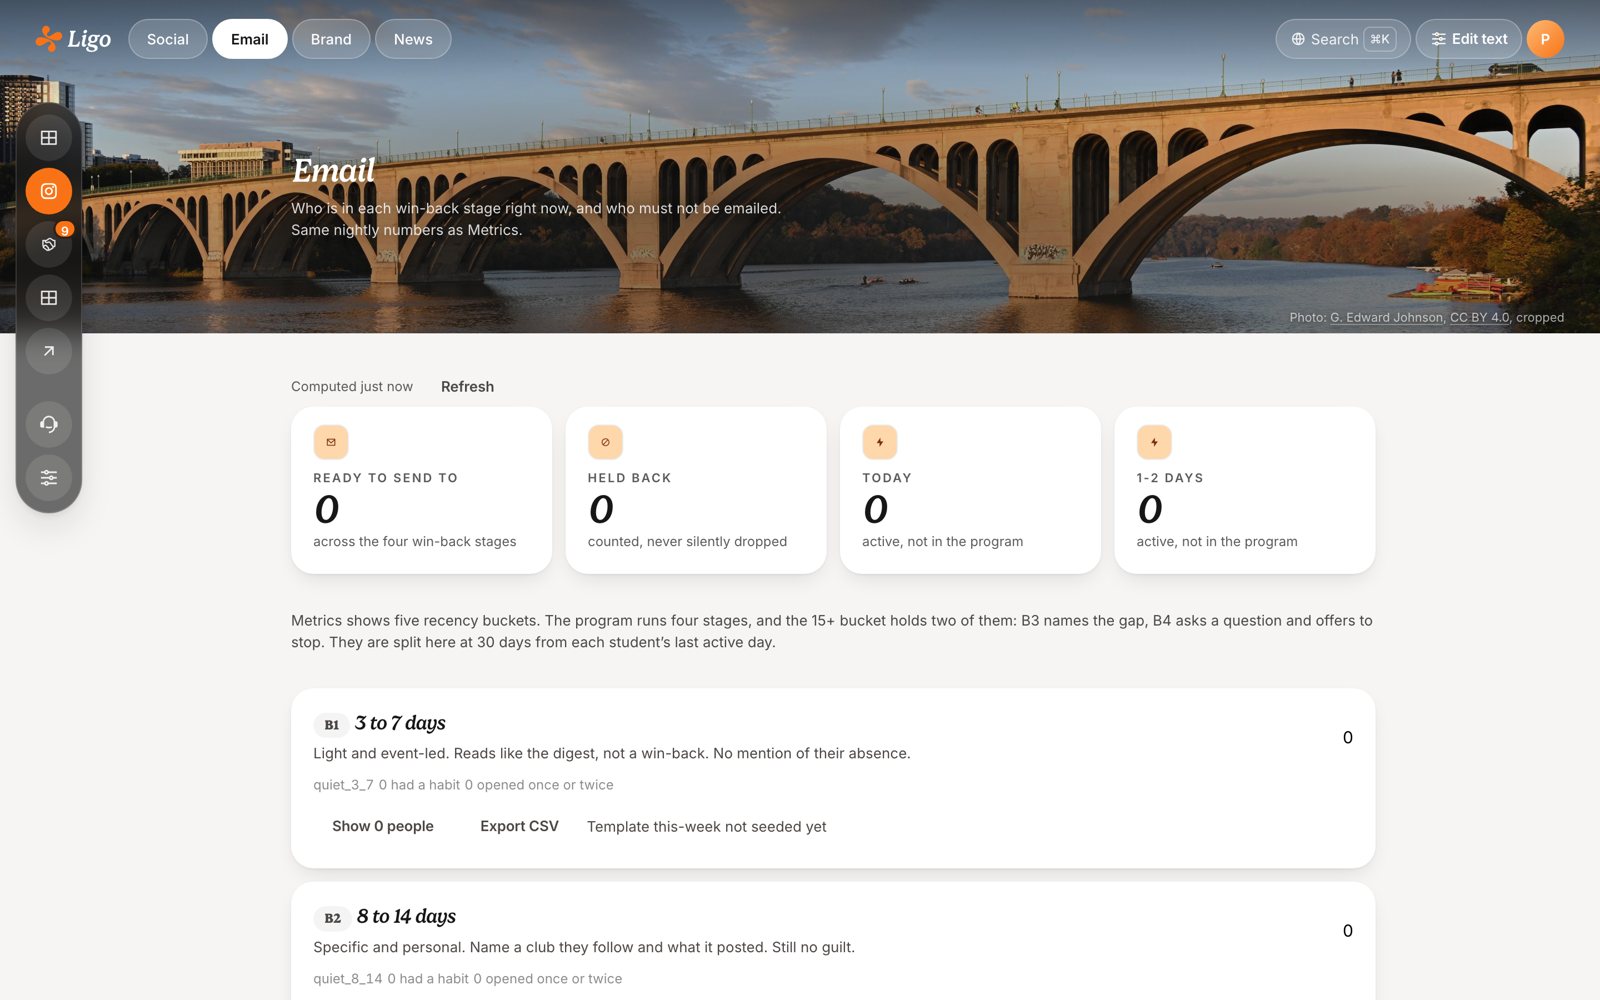Click the Edit text button

1469,39
